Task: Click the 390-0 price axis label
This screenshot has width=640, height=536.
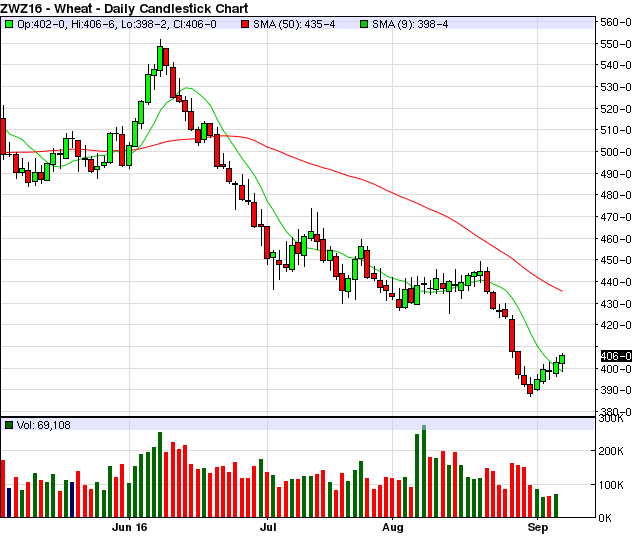Action: tap(616, 390)
